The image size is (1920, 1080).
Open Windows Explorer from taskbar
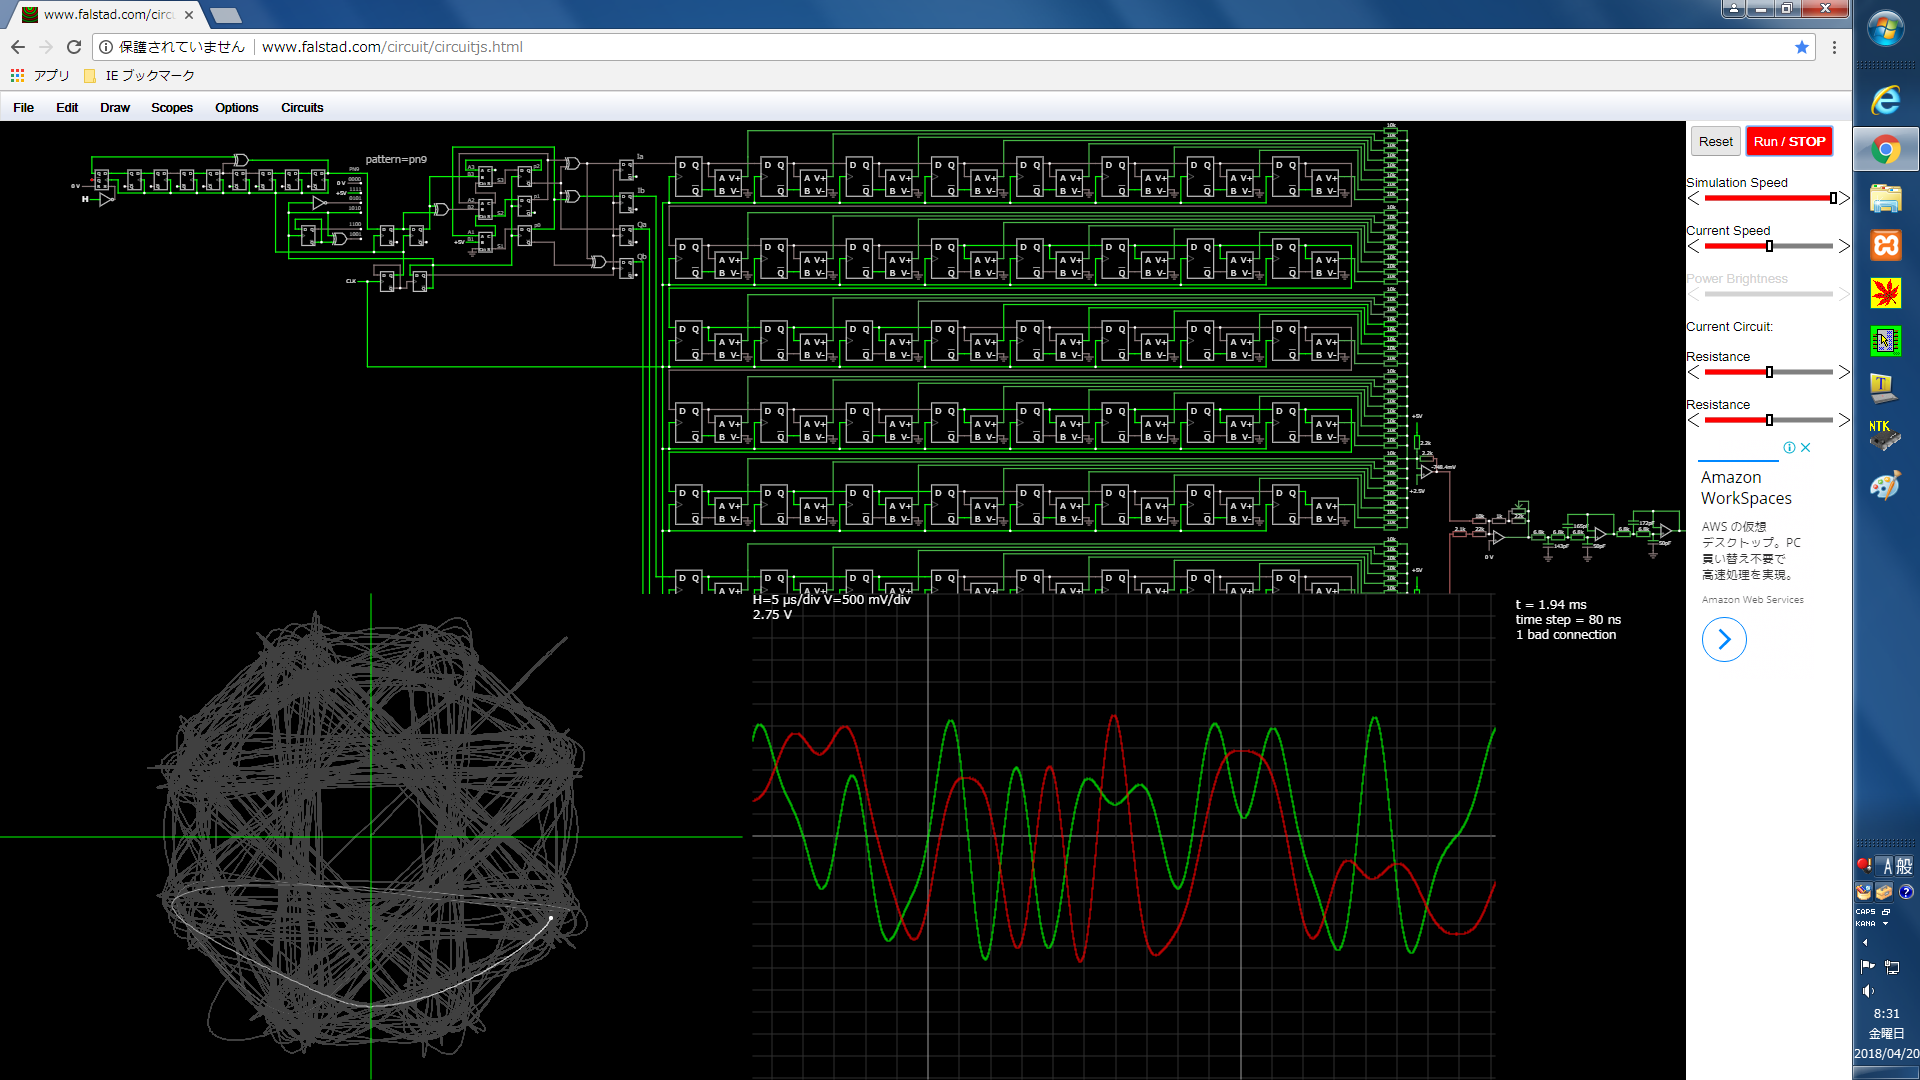[x=1886, y=198]
